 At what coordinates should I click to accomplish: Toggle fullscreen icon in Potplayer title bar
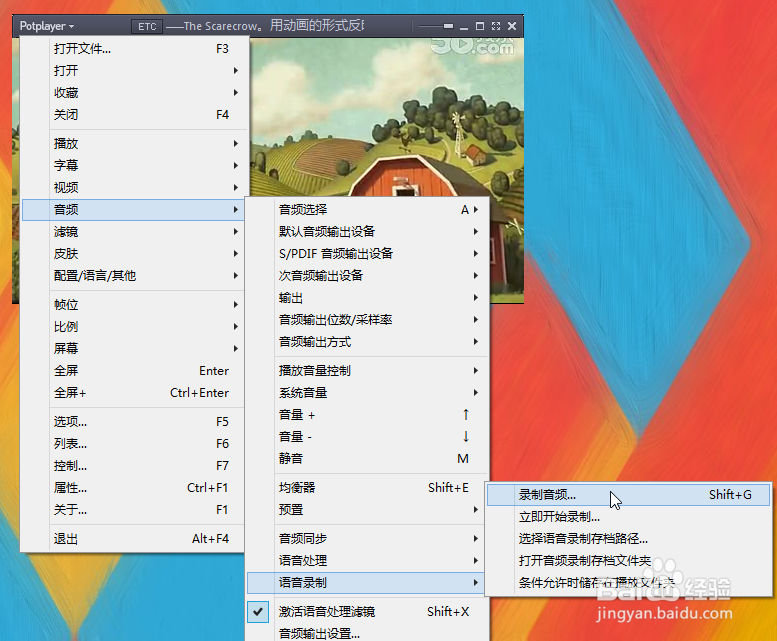[x=496, y=26]
